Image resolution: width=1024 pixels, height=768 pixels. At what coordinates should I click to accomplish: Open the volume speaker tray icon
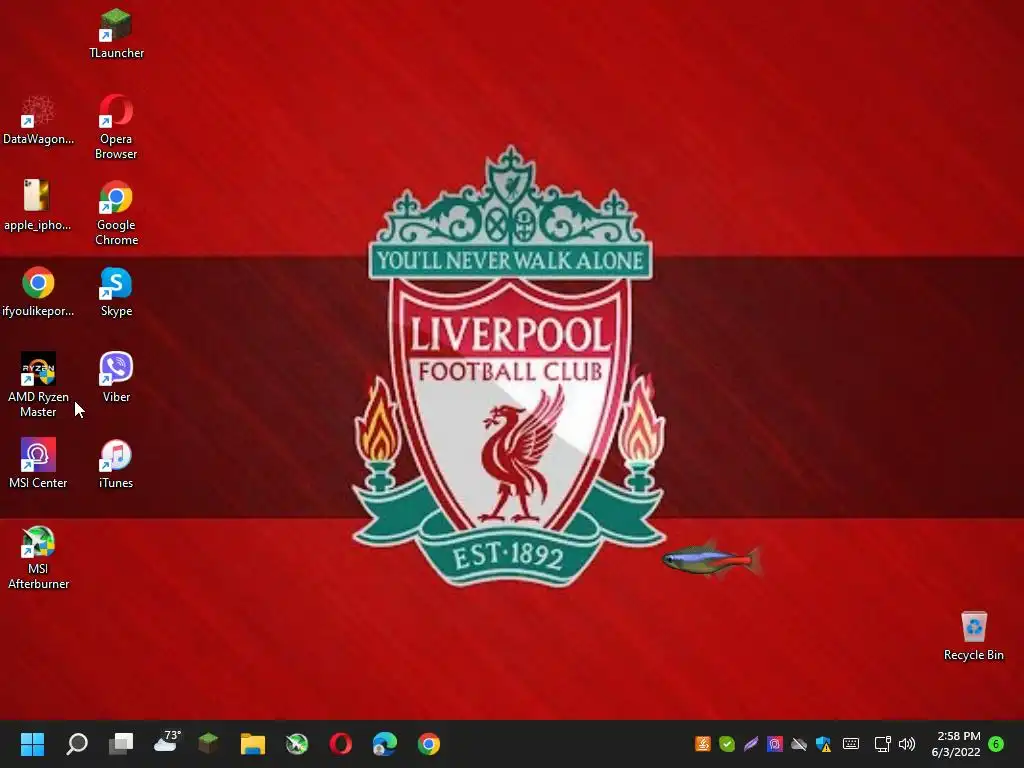[x=907, y=744]
